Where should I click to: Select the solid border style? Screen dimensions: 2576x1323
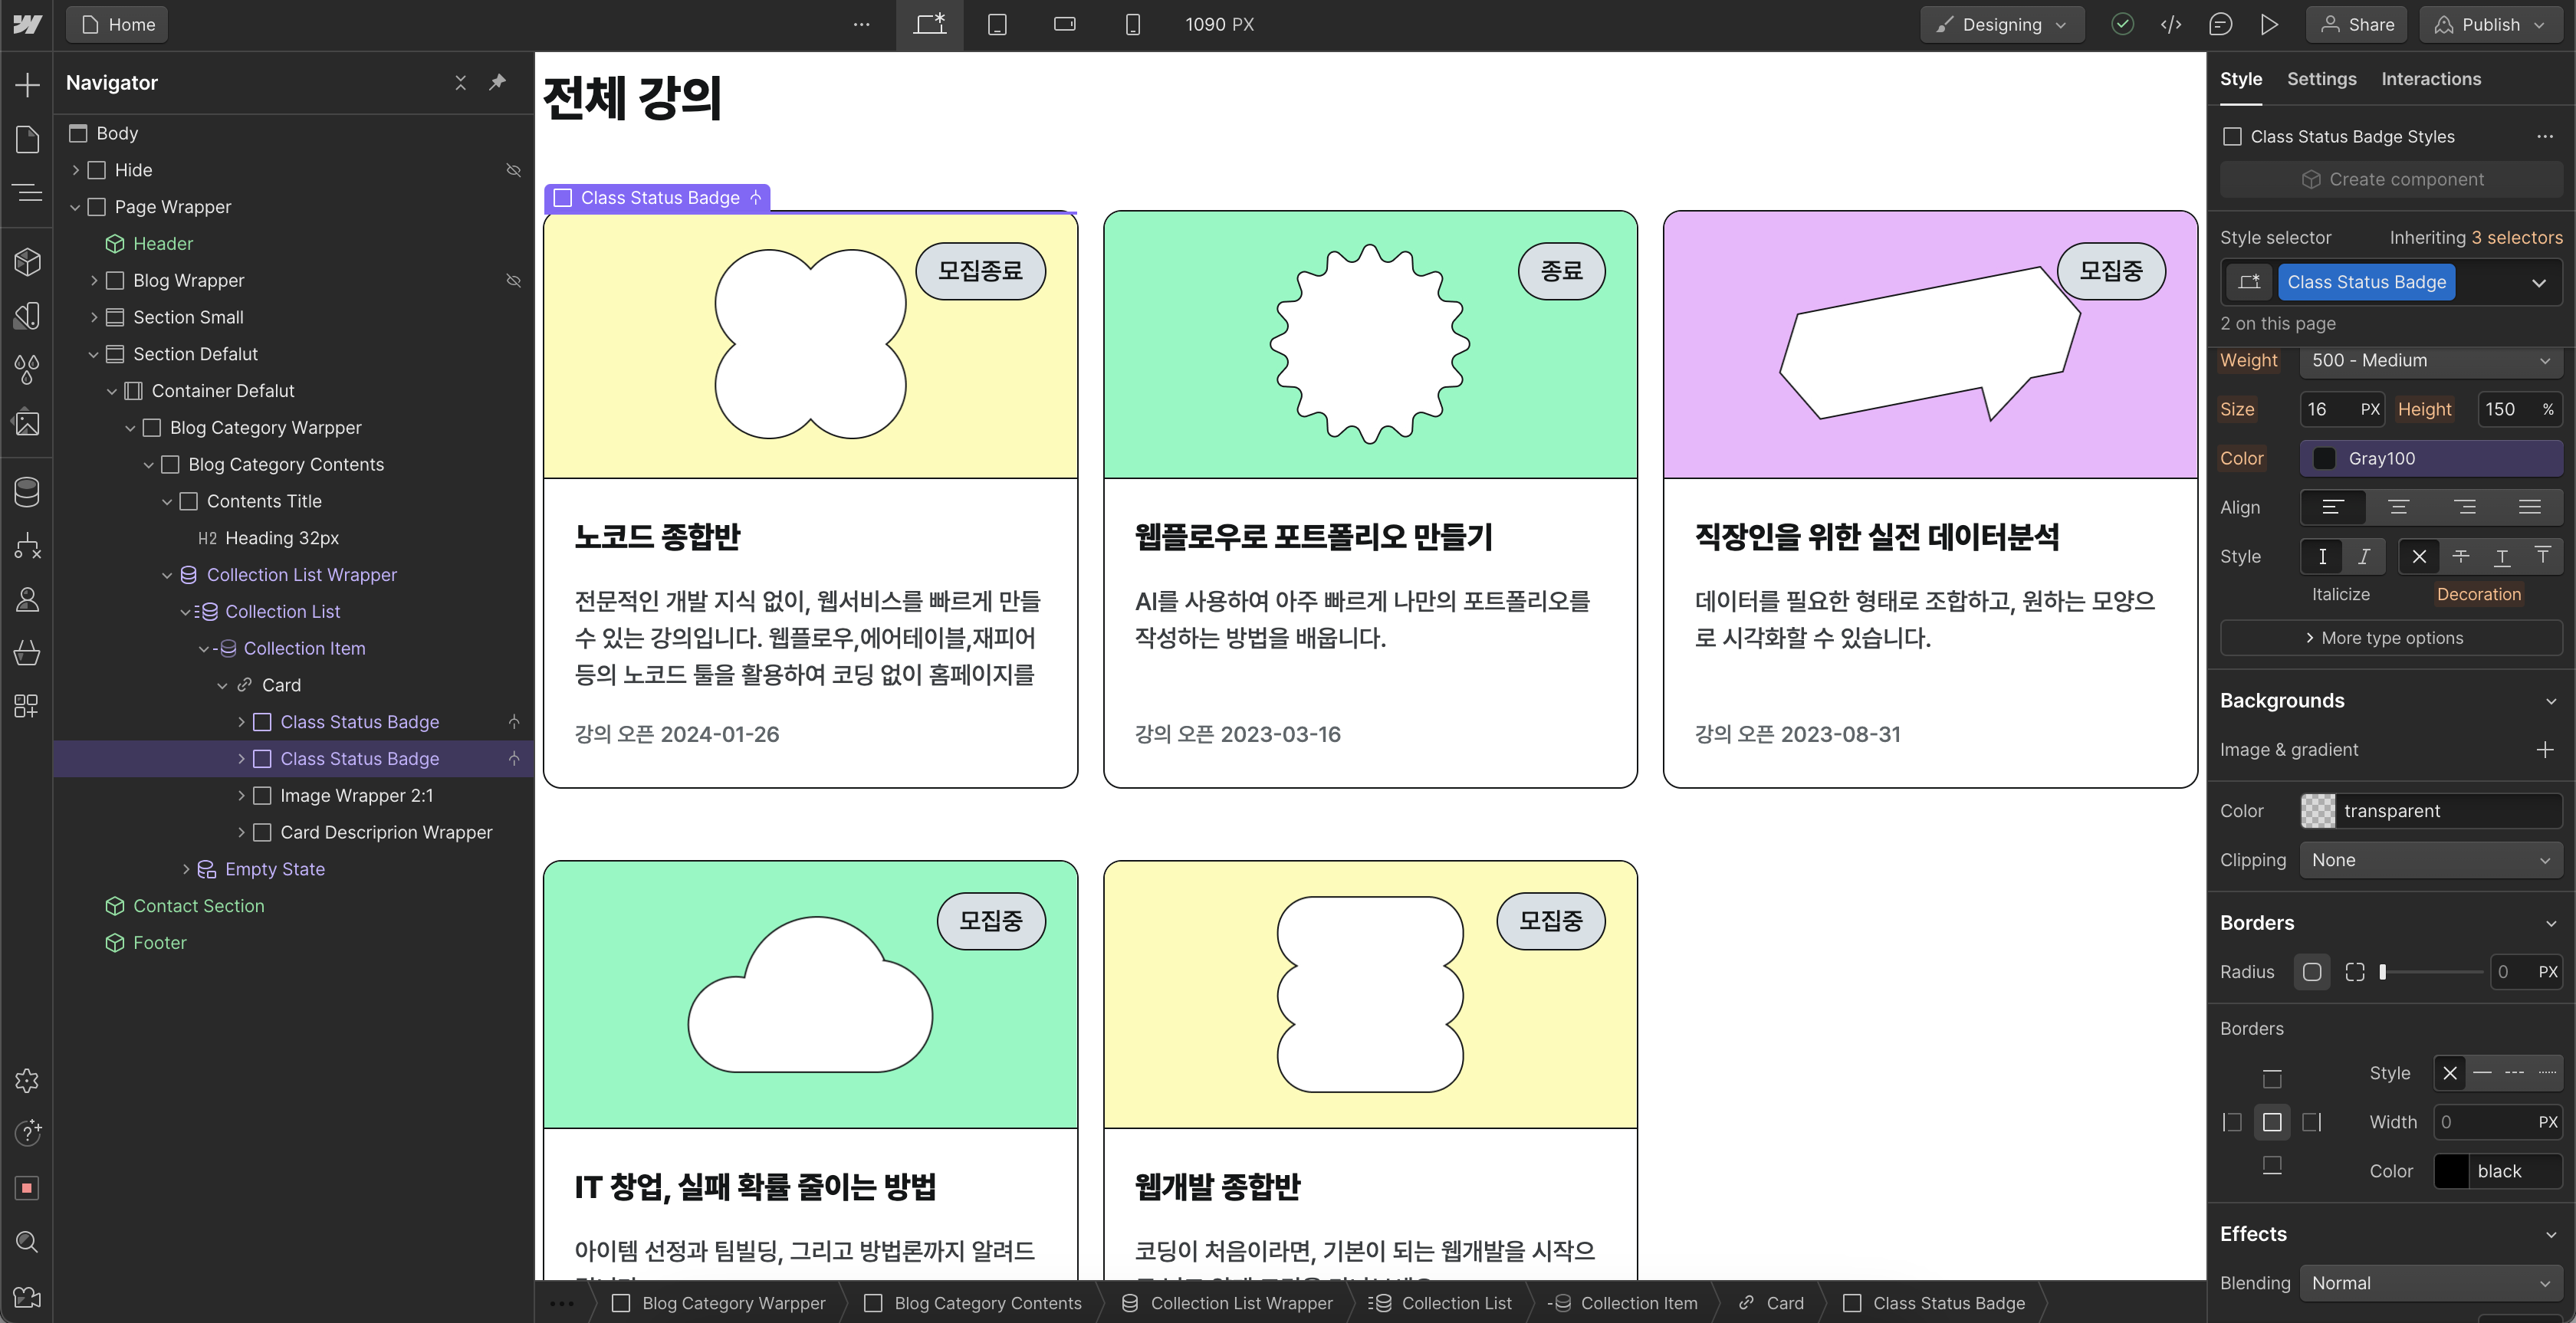point(2482,1073)
